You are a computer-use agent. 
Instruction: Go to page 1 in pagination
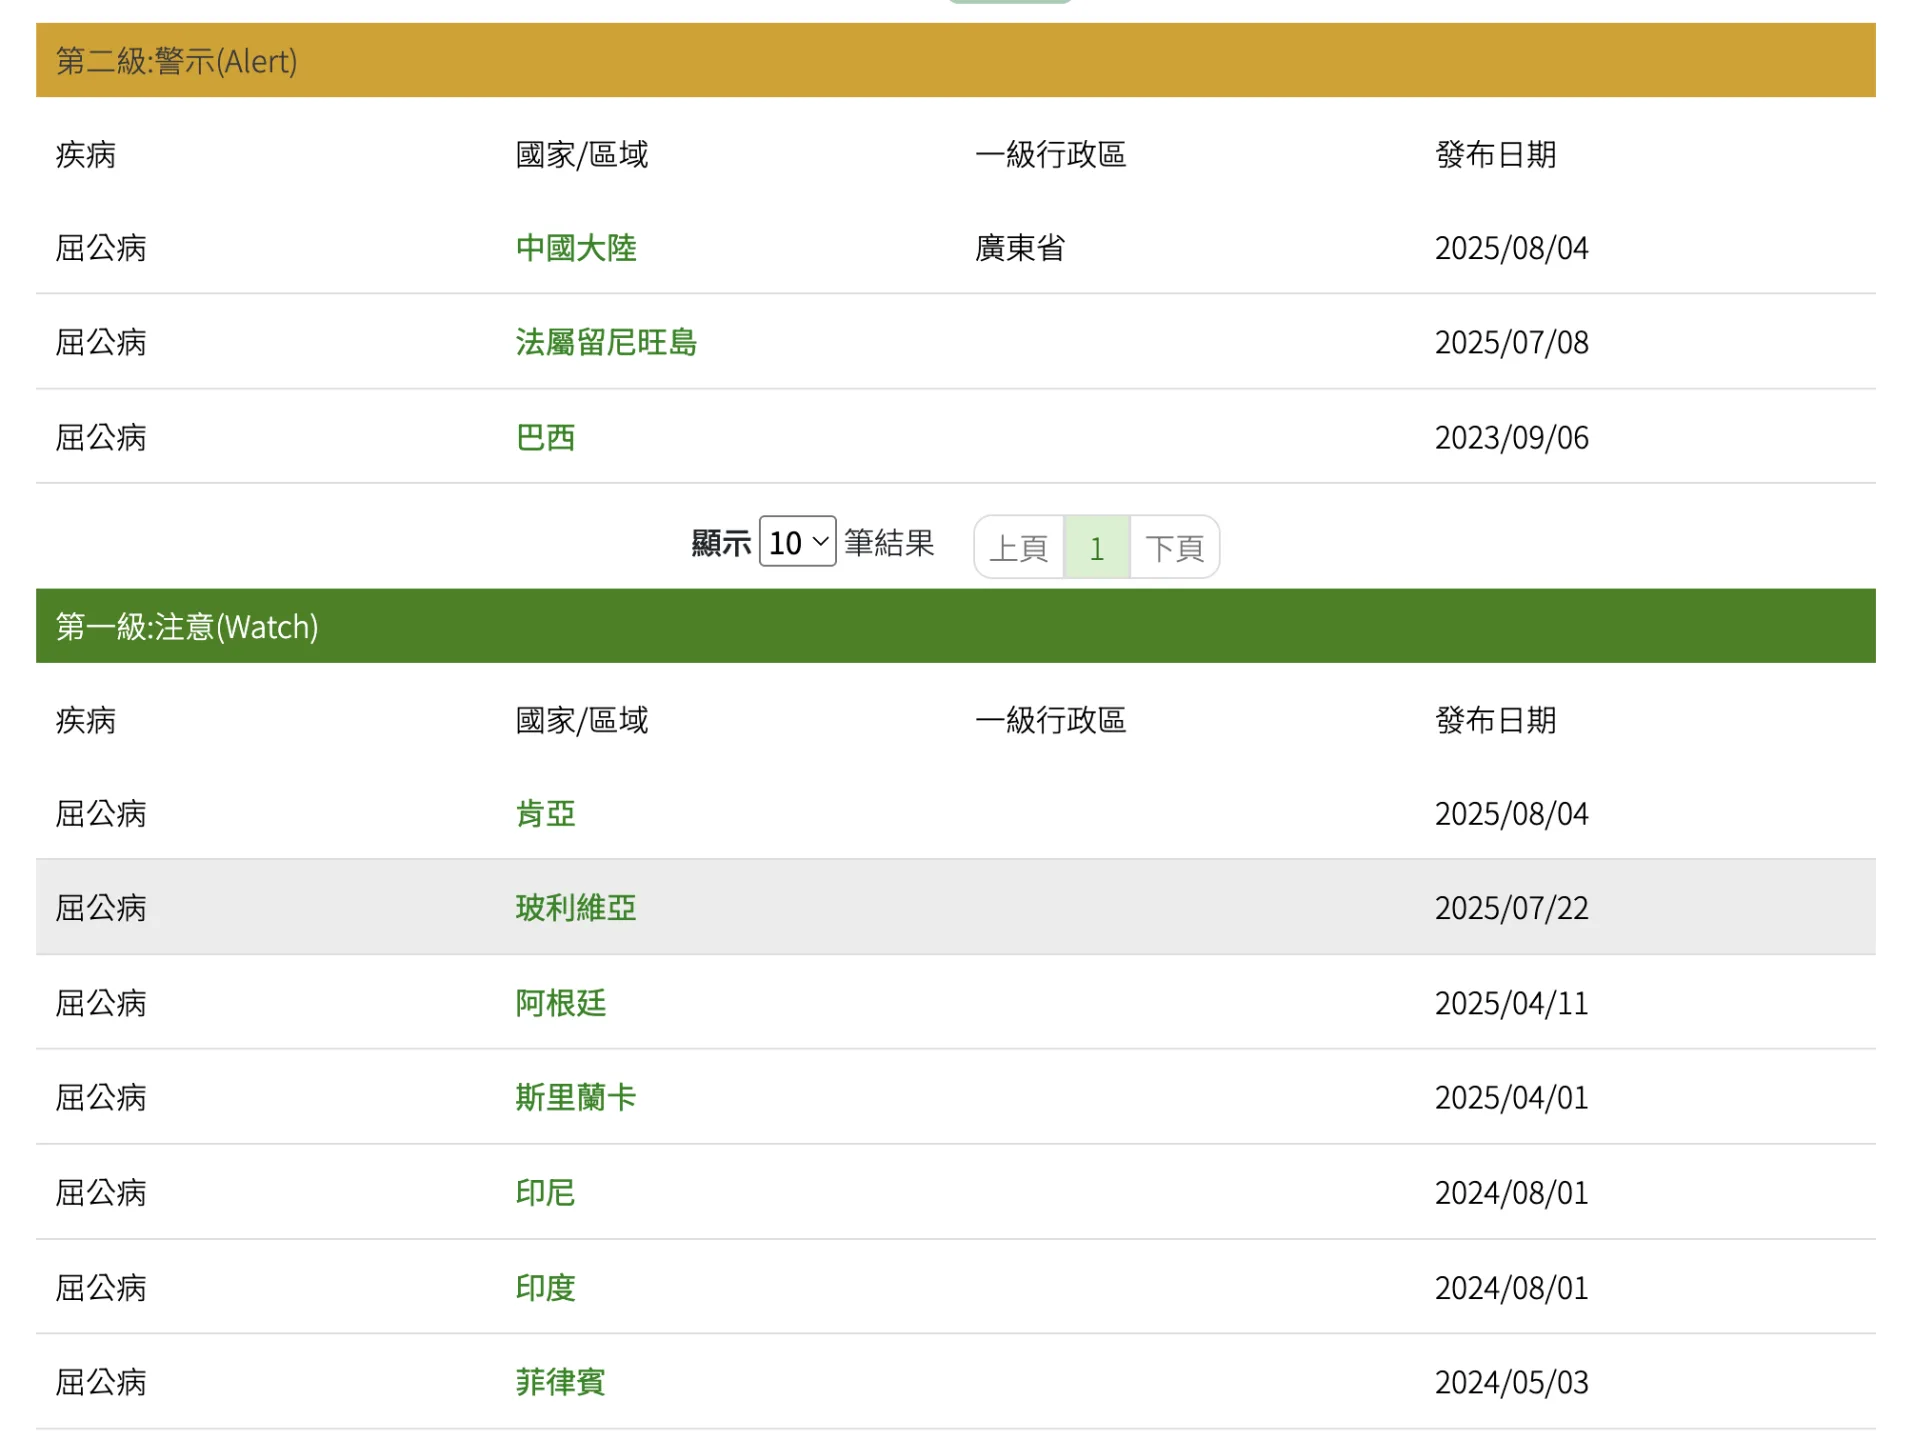tap(1097, 548)
